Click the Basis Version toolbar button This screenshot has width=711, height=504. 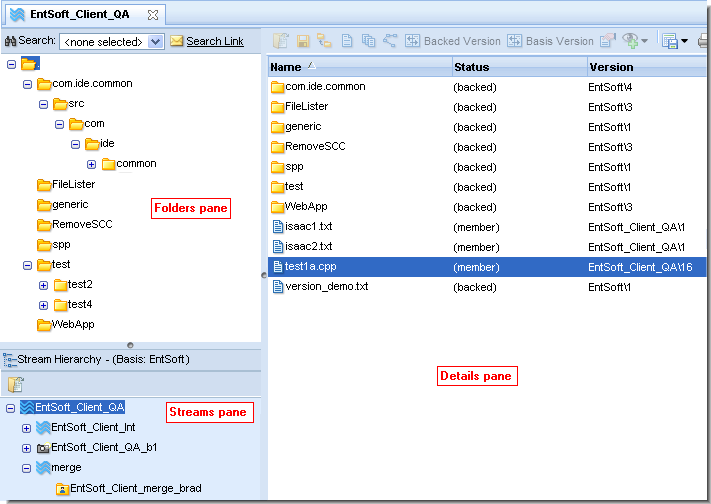(550, 41)
